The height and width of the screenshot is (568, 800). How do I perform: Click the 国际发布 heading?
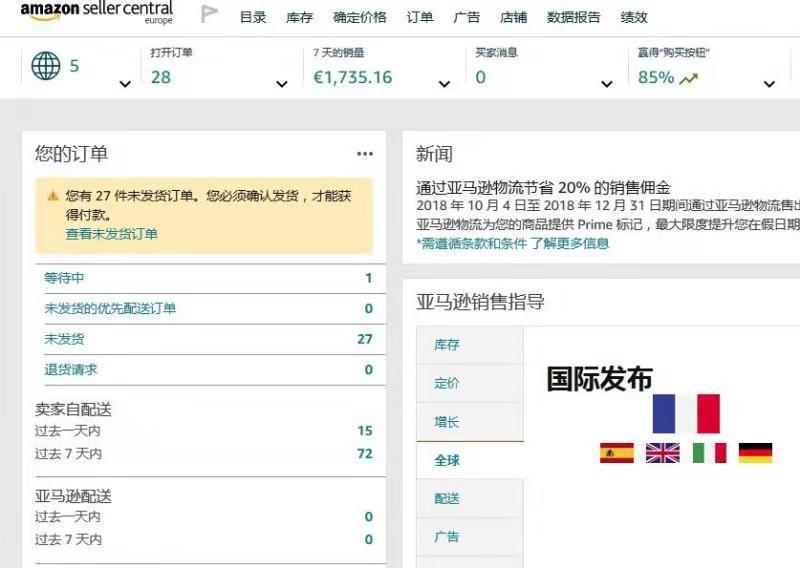coord(599,379)
